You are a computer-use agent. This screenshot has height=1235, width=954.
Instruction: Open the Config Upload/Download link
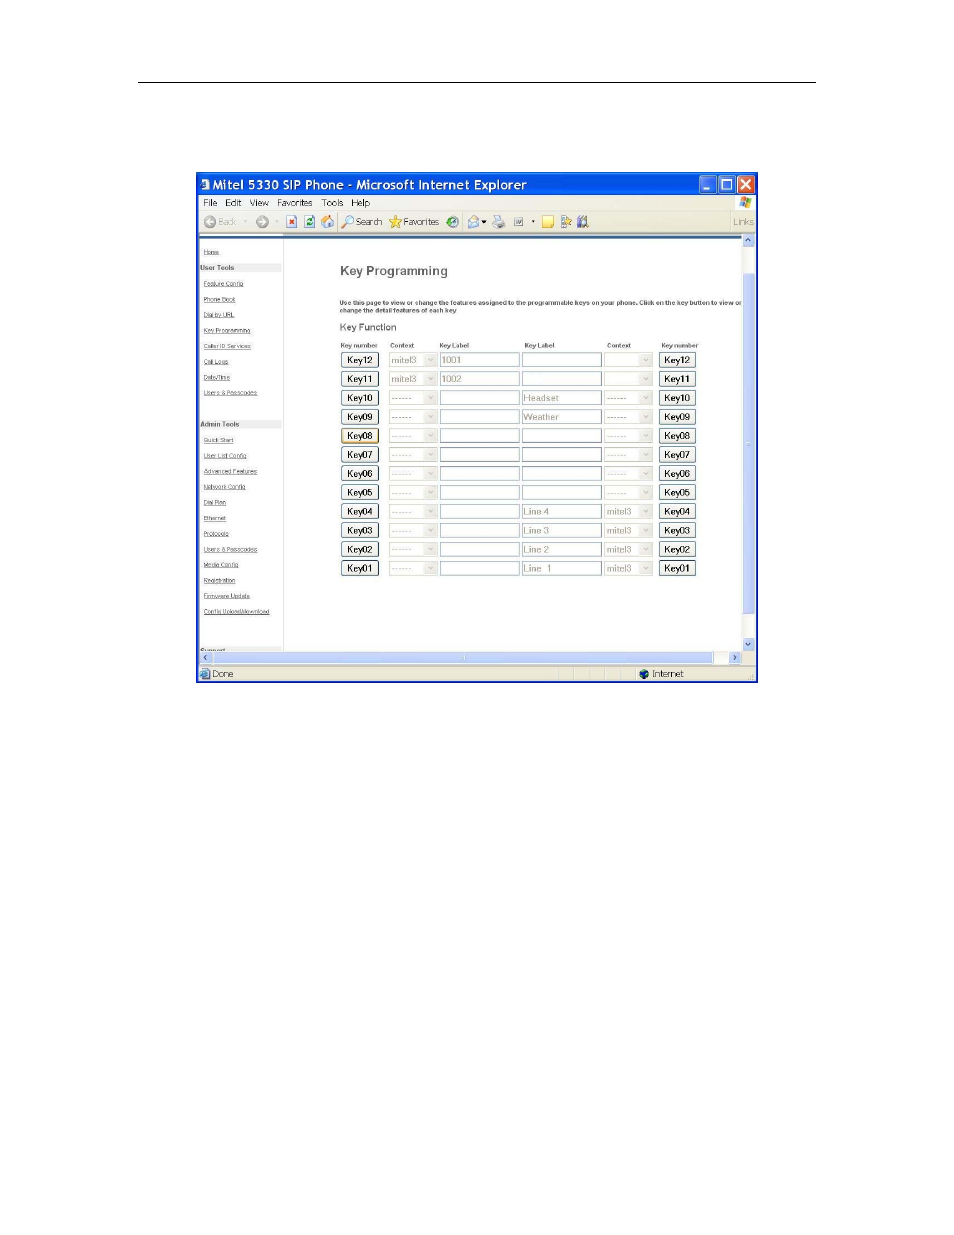coord(236,612)
